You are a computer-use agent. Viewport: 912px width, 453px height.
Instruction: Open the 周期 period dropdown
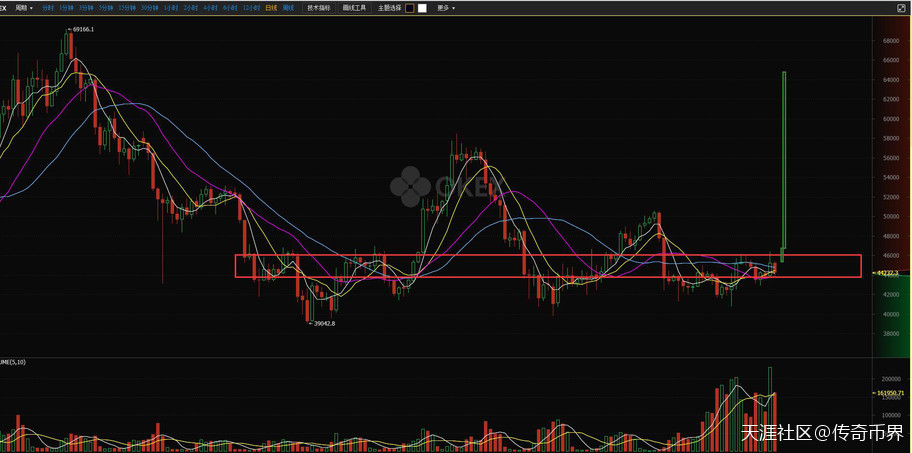tap(24, 8)
